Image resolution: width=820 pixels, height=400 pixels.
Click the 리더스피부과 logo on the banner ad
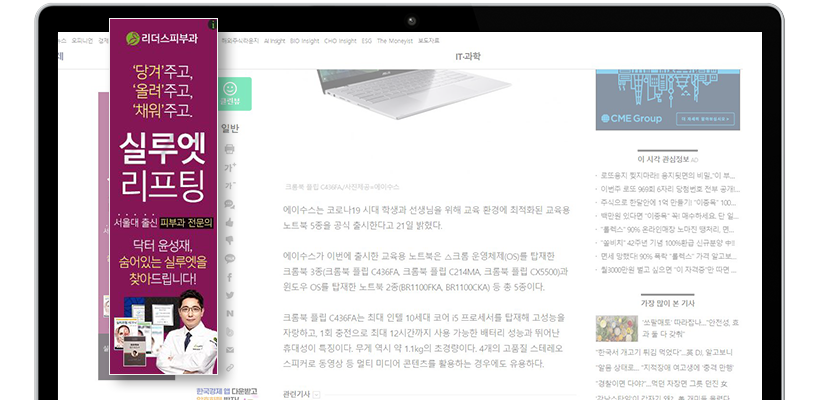tap(162, 38)
